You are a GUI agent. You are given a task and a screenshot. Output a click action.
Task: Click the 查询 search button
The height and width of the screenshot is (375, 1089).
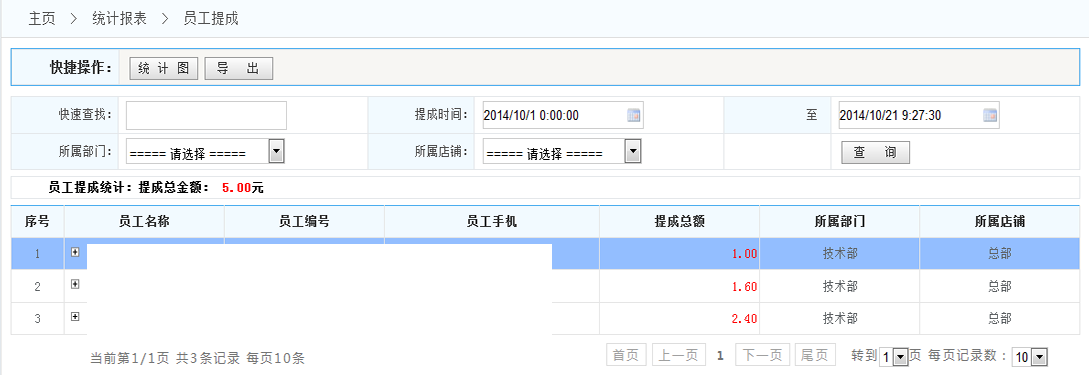[875, 153]
